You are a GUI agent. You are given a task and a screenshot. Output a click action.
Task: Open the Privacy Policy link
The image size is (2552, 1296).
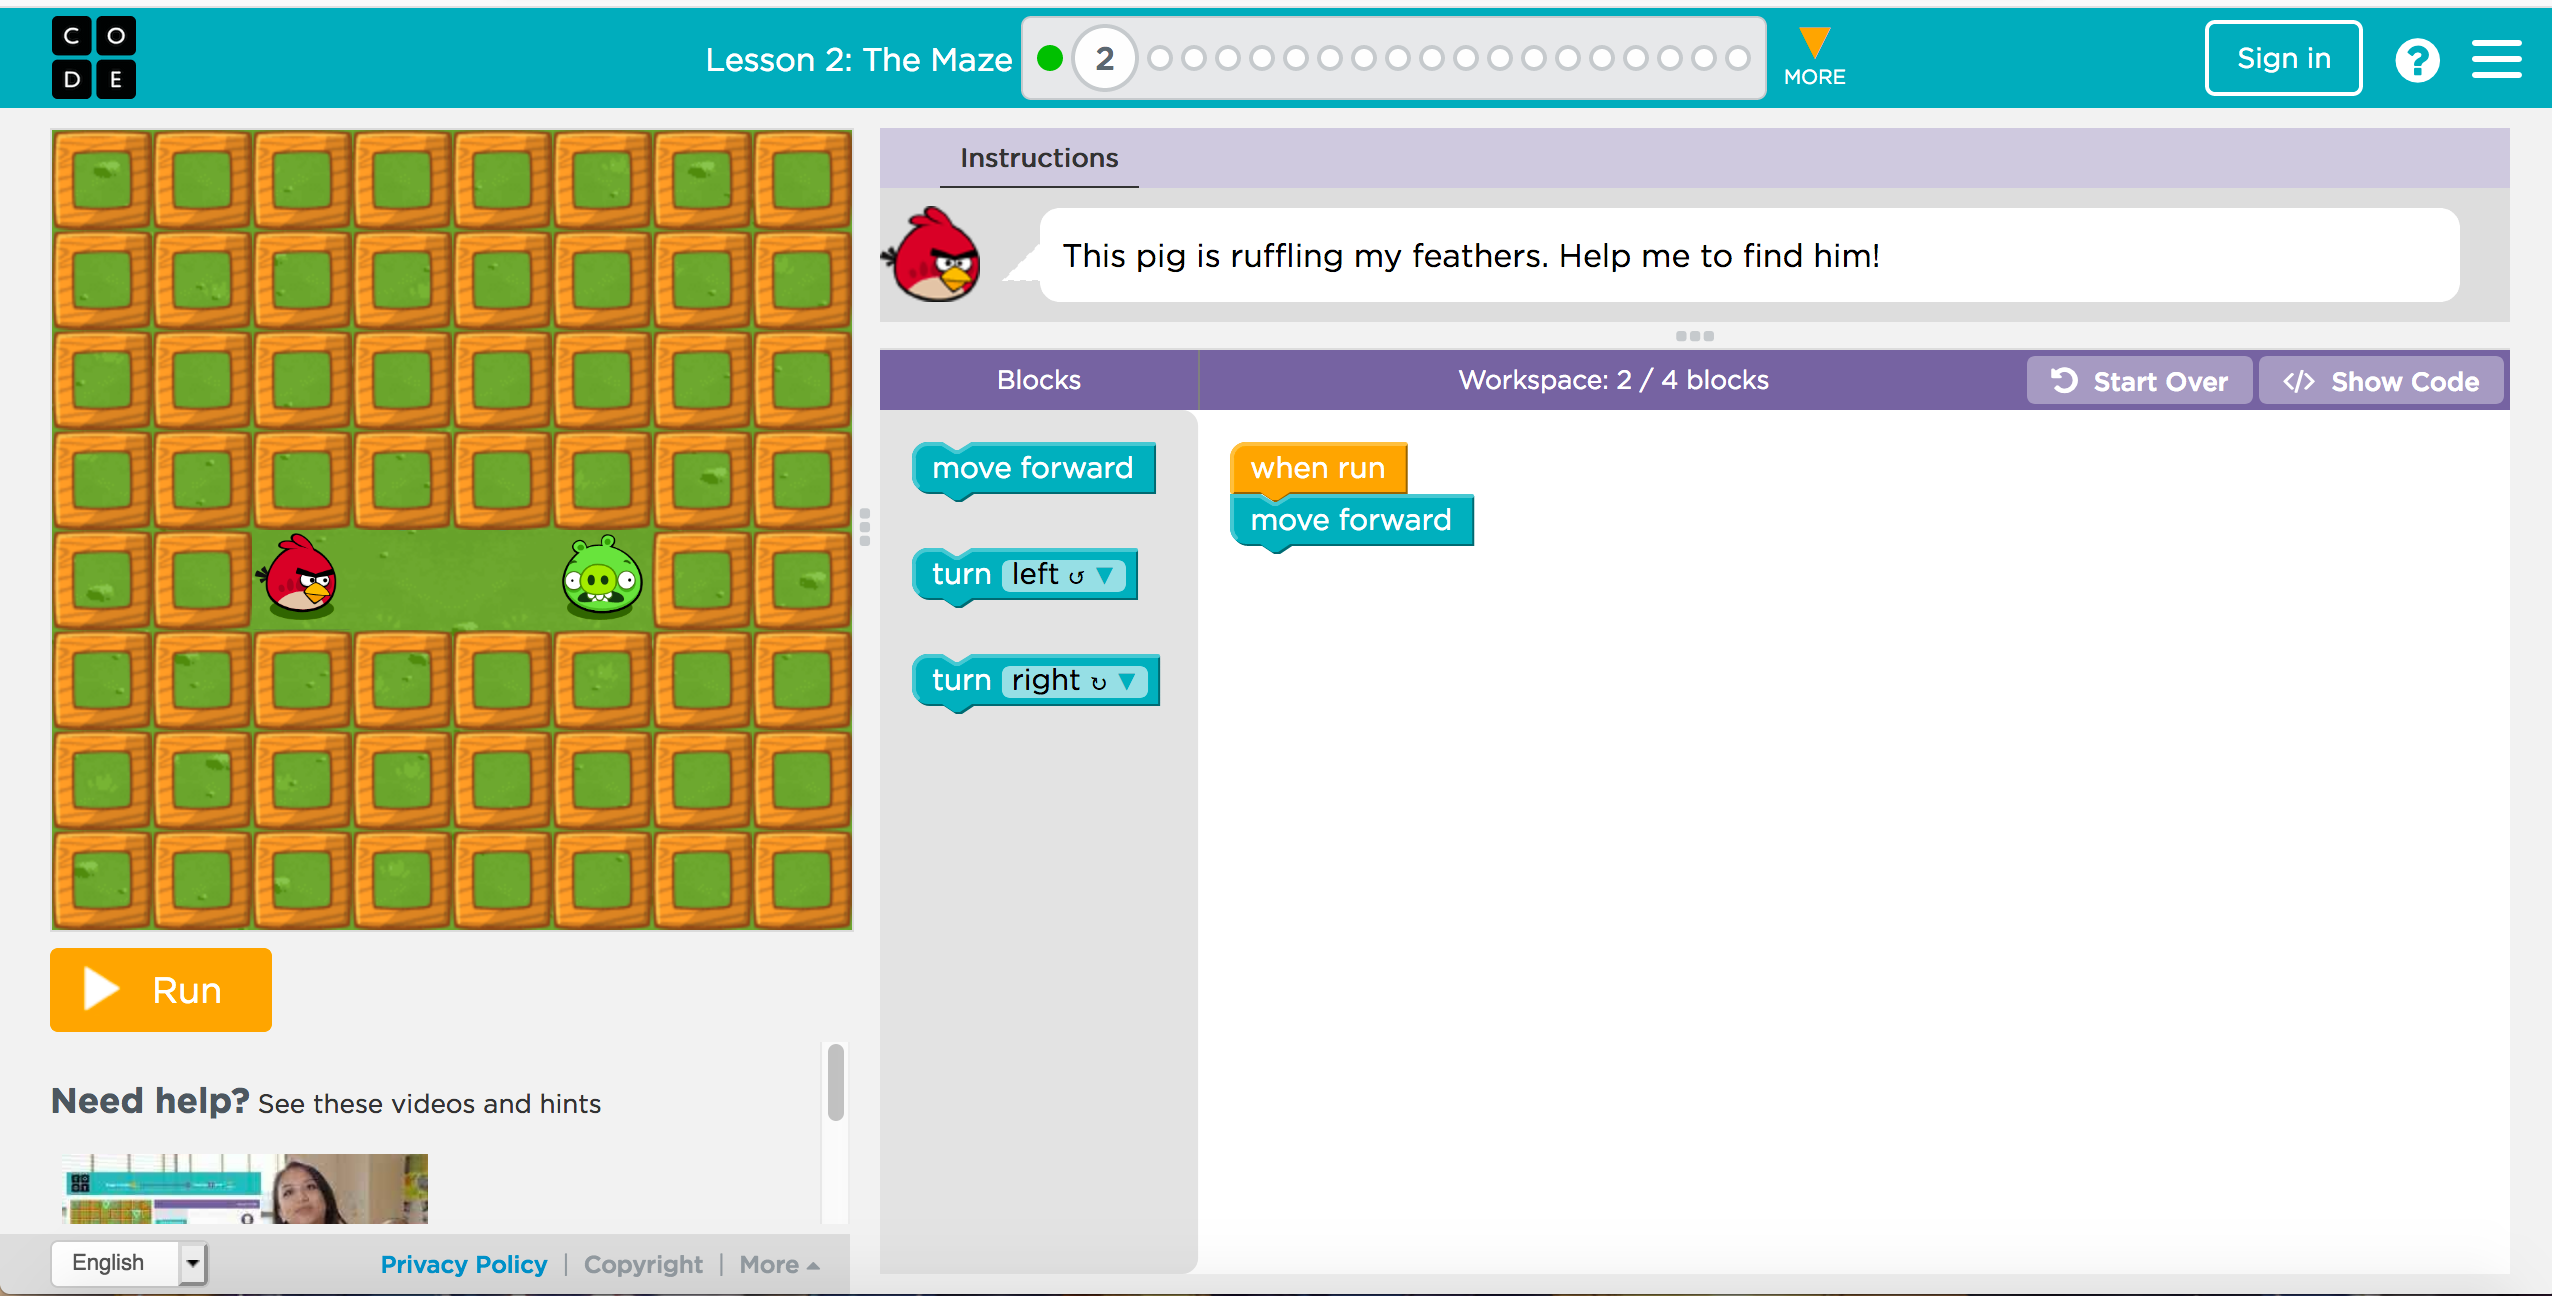464,1264
